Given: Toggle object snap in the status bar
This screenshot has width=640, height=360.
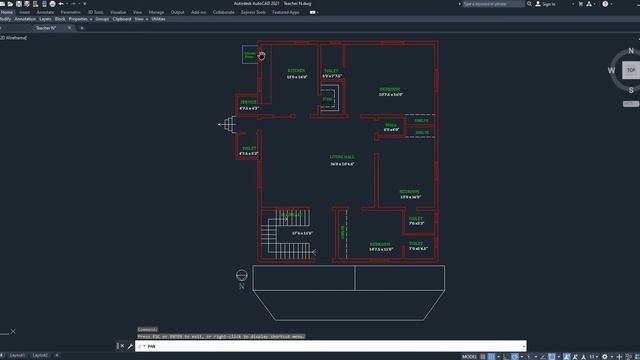Looking at the screenshot, I should (551, 357).
